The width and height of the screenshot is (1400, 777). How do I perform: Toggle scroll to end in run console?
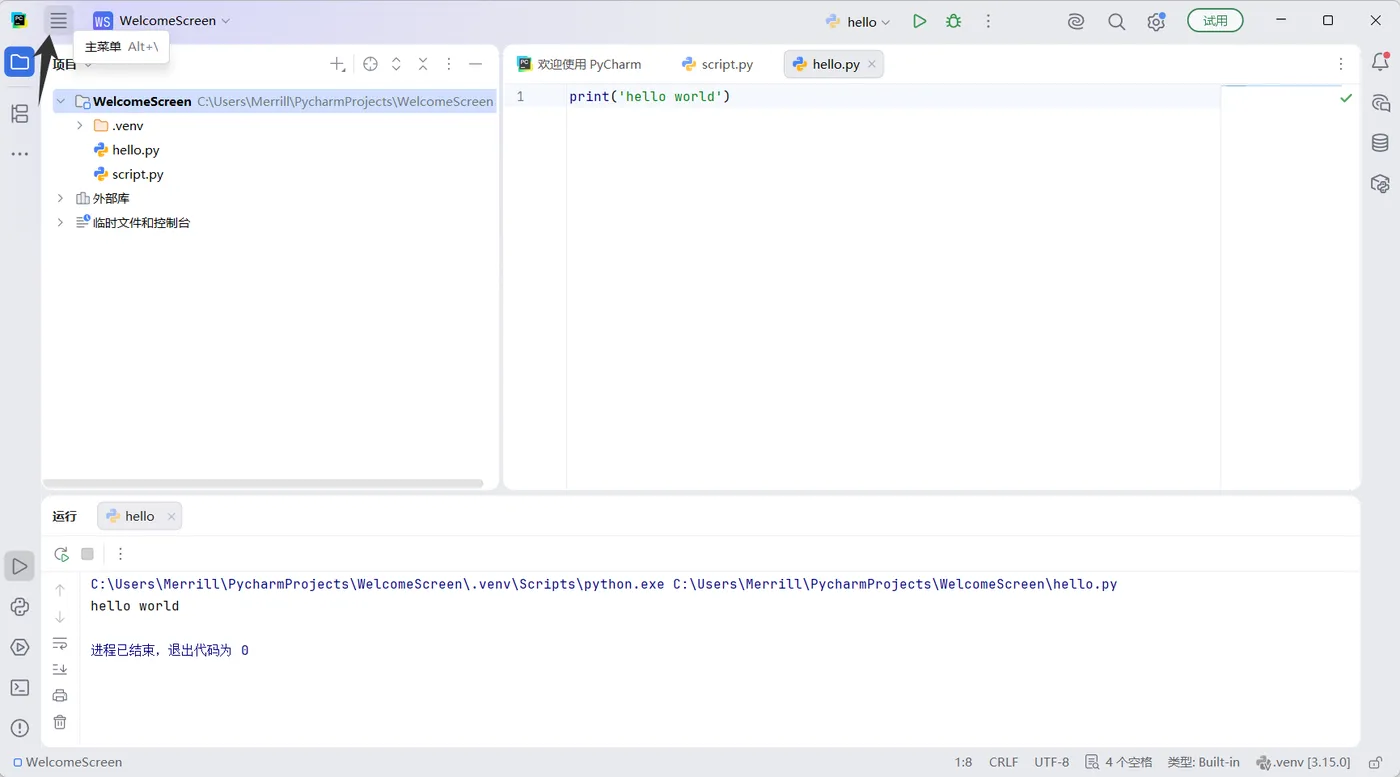[60, 669]
